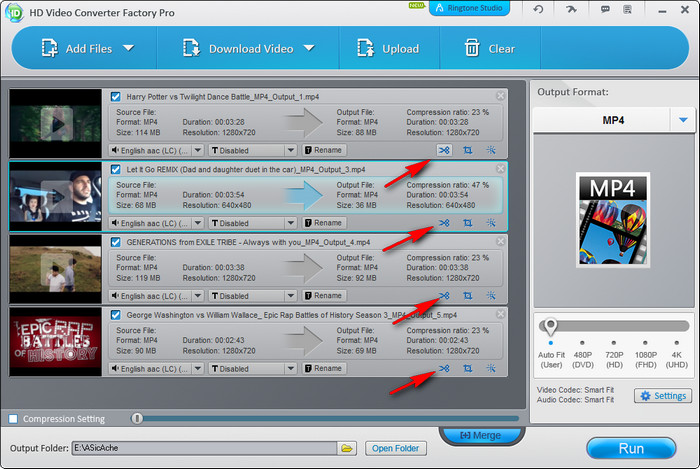700x469 pixels.
Task: Browse for output folder with the folder icon
Action: coord(347,448)
